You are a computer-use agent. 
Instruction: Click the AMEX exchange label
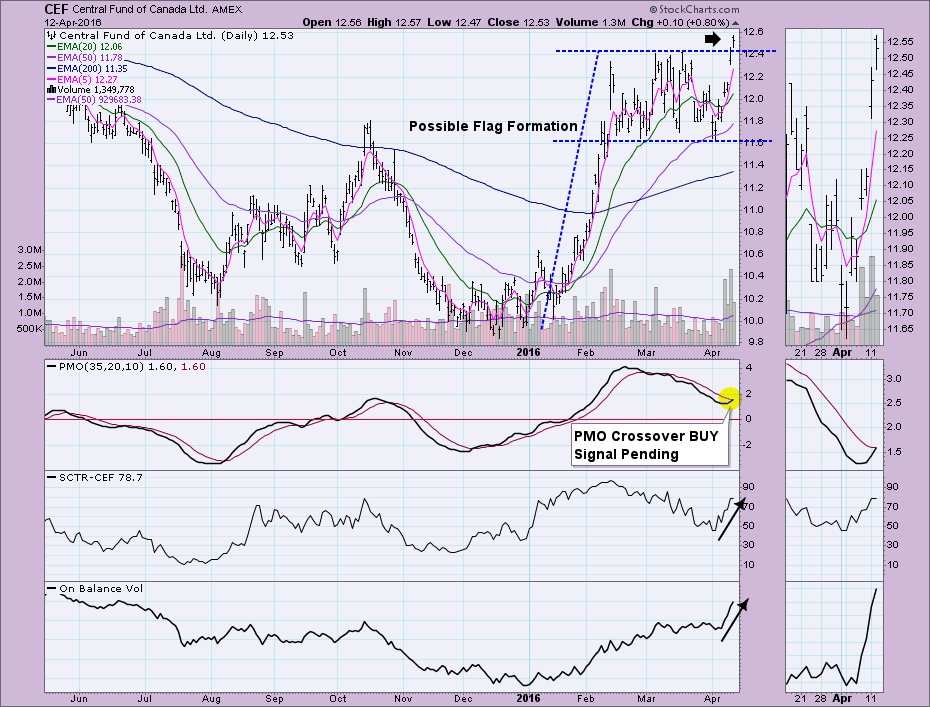227,9
